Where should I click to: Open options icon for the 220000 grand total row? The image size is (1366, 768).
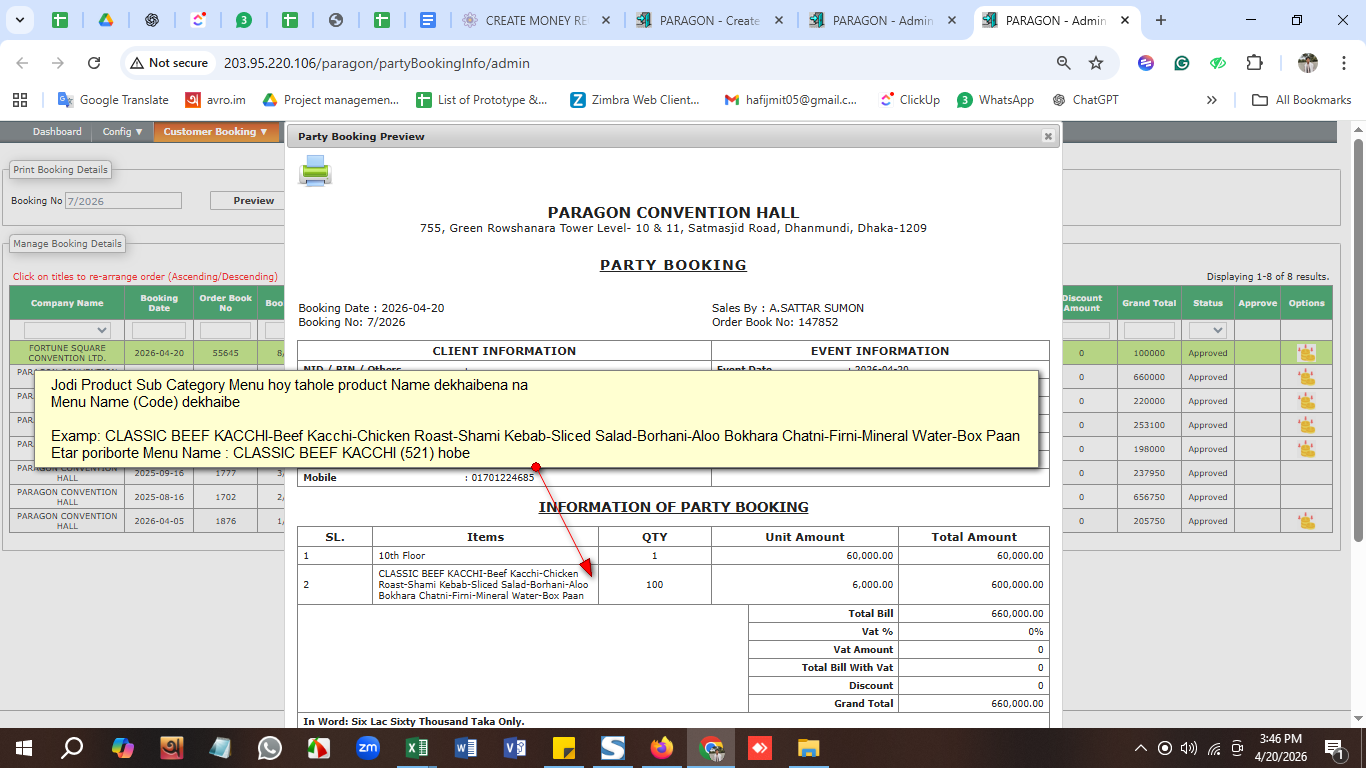coord(1306,401)
